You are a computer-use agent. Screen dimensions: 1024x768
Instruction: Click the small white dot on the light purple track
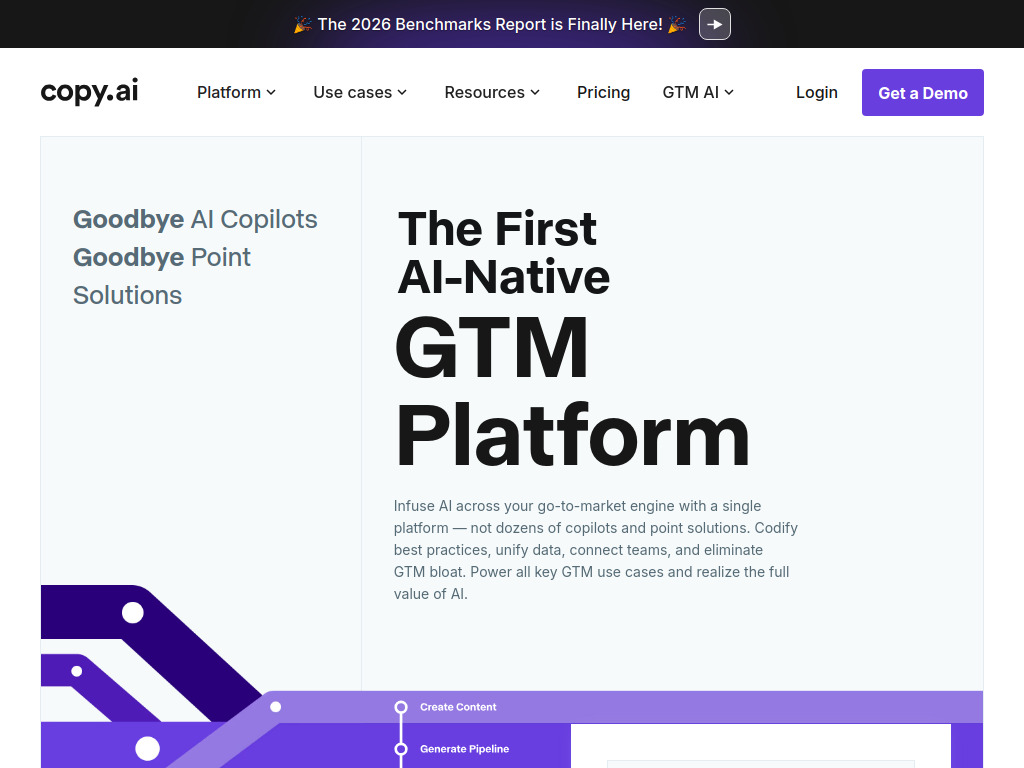(x=276, y=707)
